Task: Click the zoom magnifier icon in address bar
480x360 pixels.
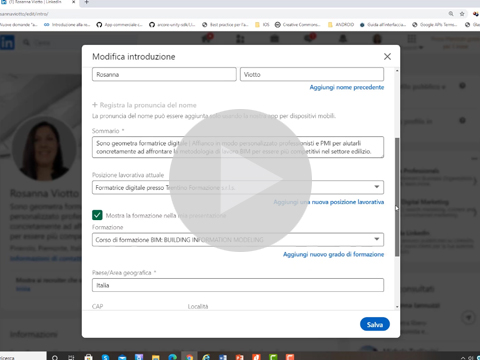Action: (451, 14)
